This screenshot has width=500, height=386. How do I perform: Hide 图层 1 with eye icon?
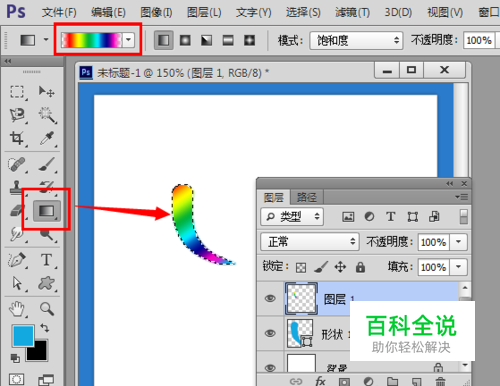click(270, 298)
